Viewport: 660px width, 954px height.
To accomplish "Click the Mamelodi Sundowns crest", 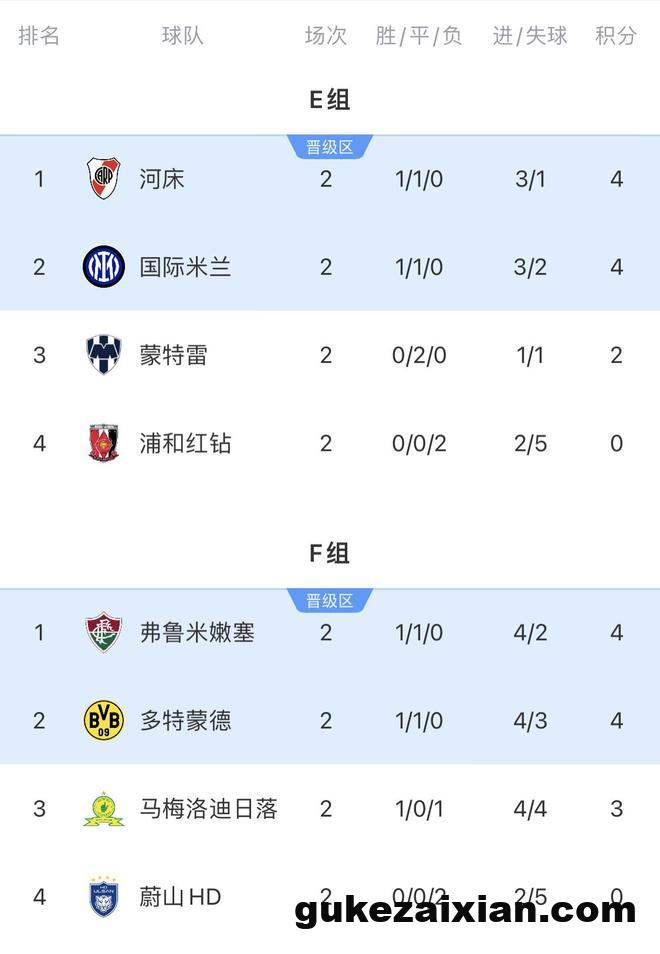I will tap(103, 809).
